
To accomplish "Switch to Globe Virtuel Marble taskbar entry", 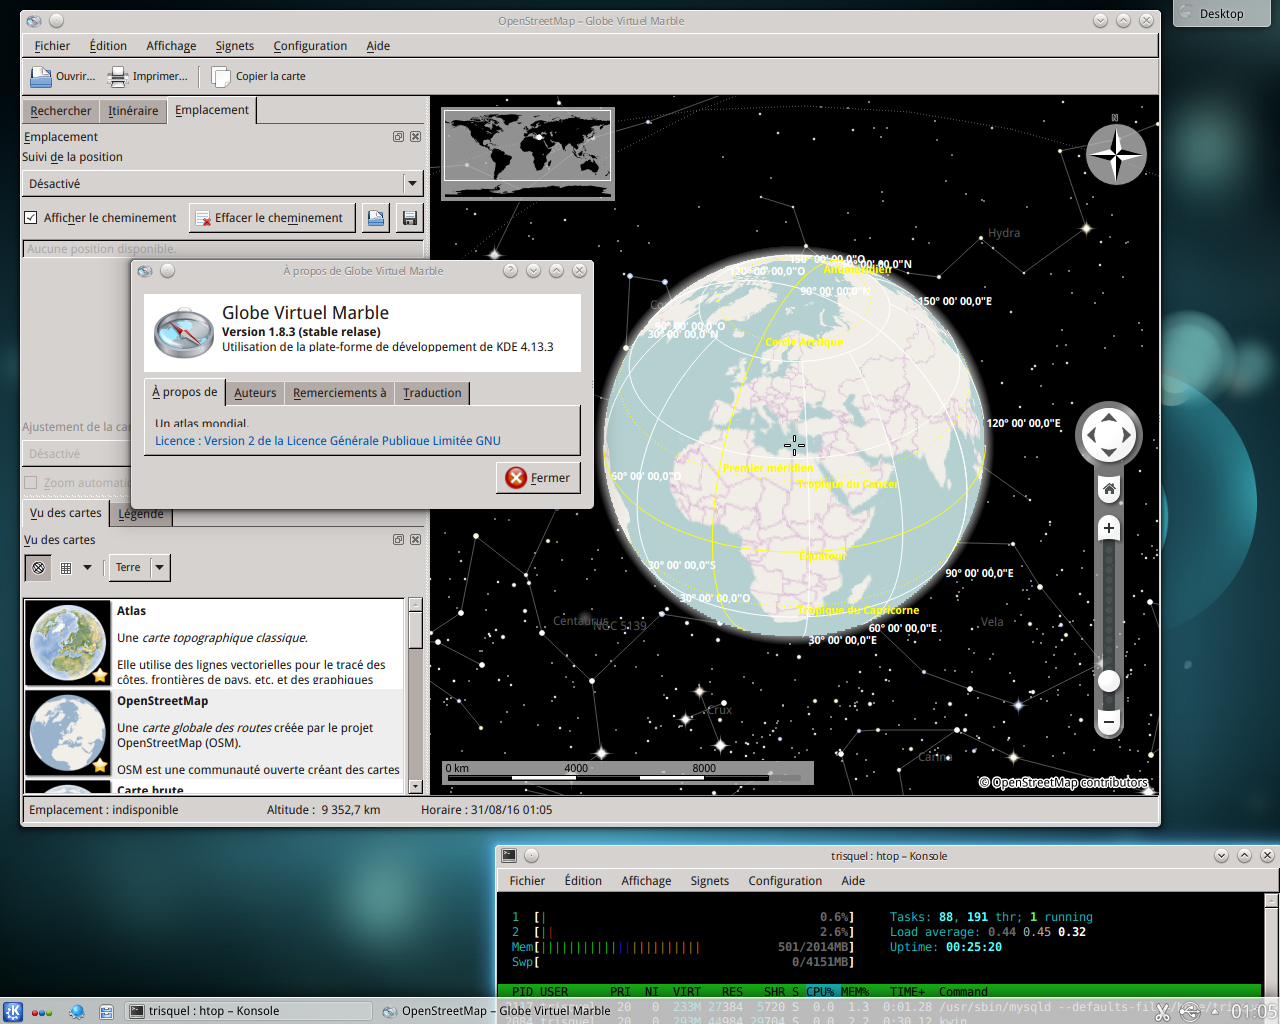I will click(496, 1011).
